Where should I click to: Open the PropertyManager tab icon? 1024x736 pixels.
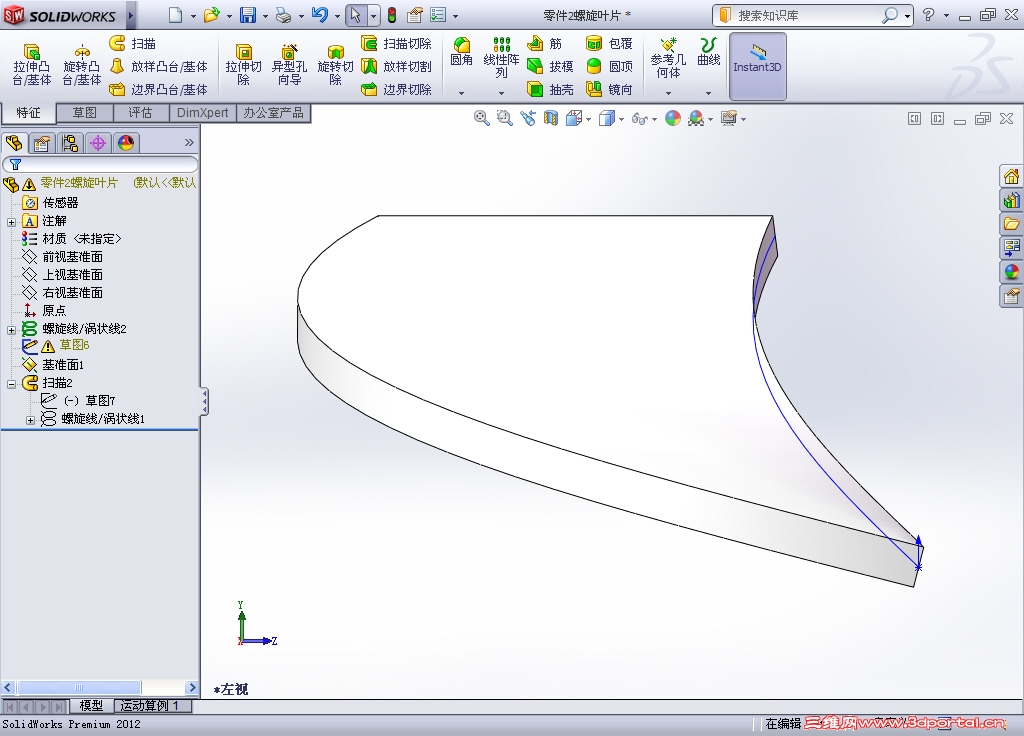coord(42,143)
